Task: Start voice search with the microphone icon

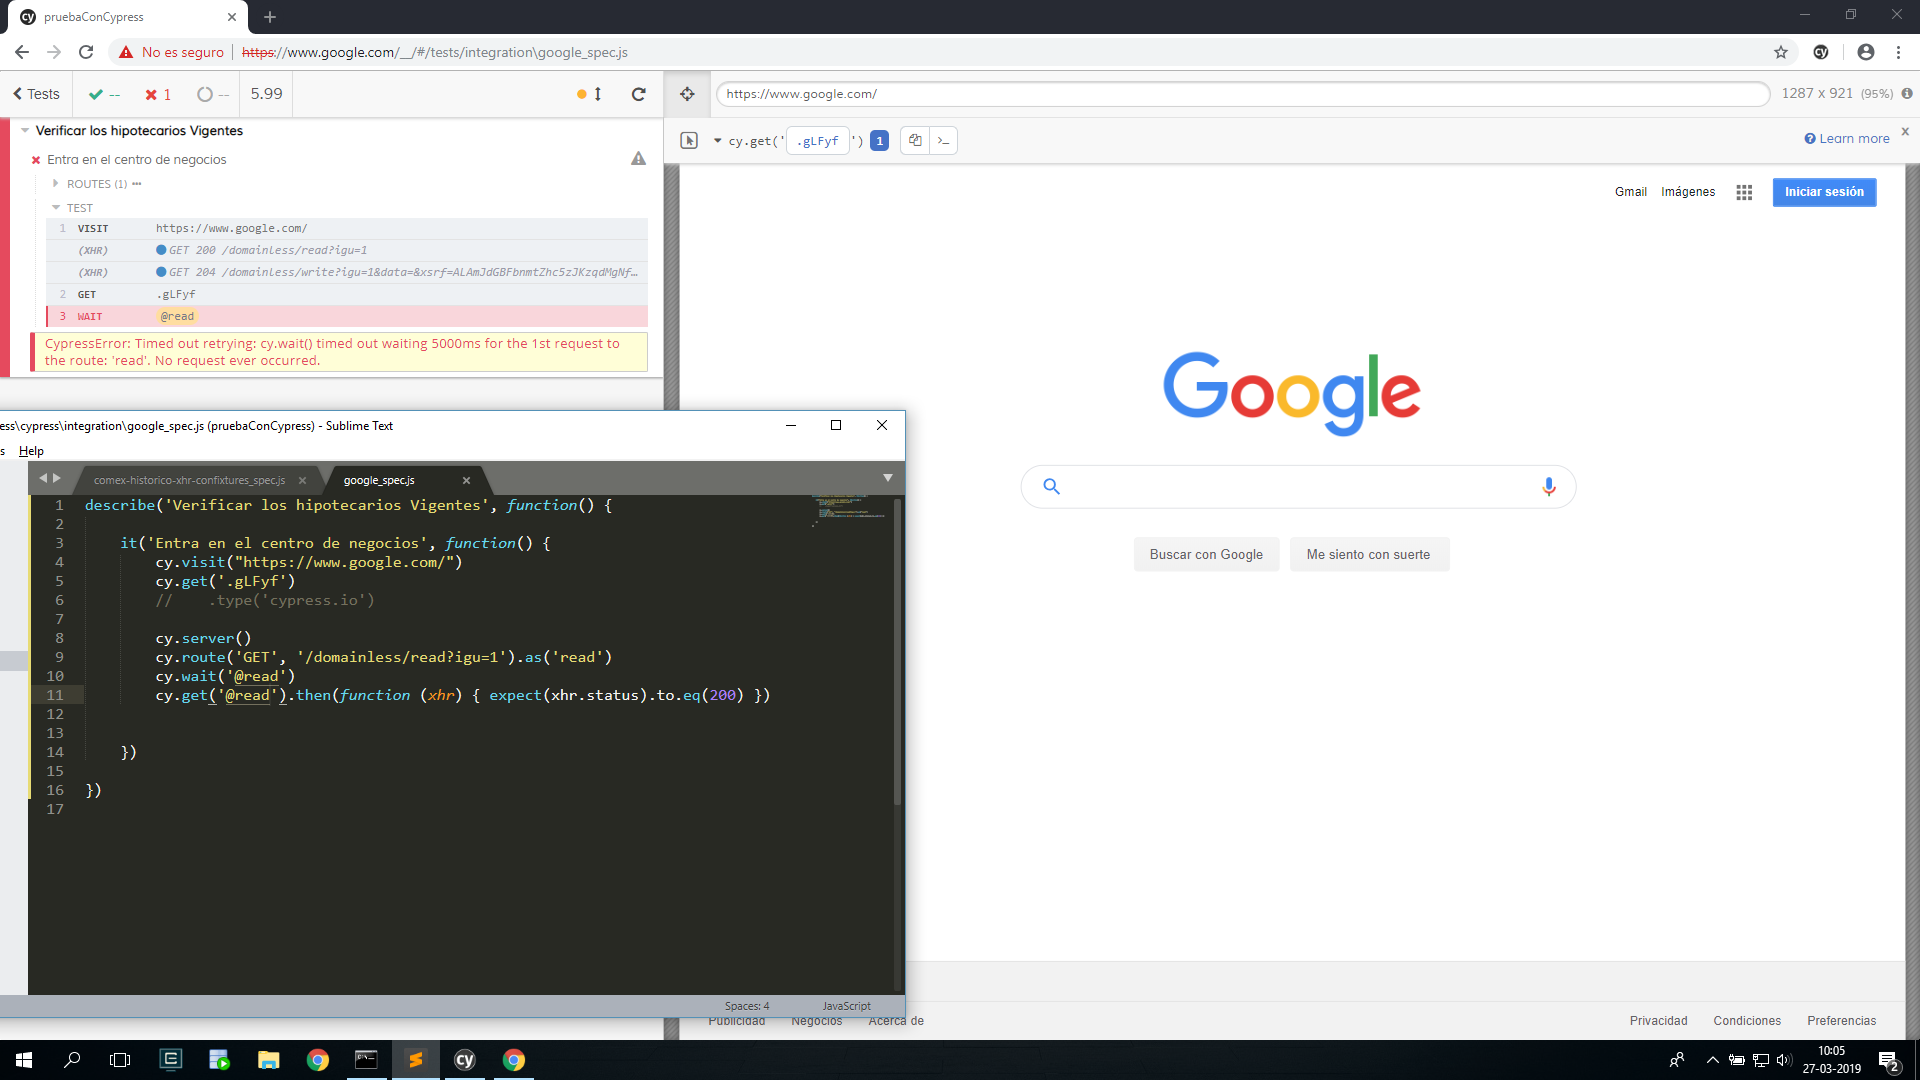Action: point(1549,486)
